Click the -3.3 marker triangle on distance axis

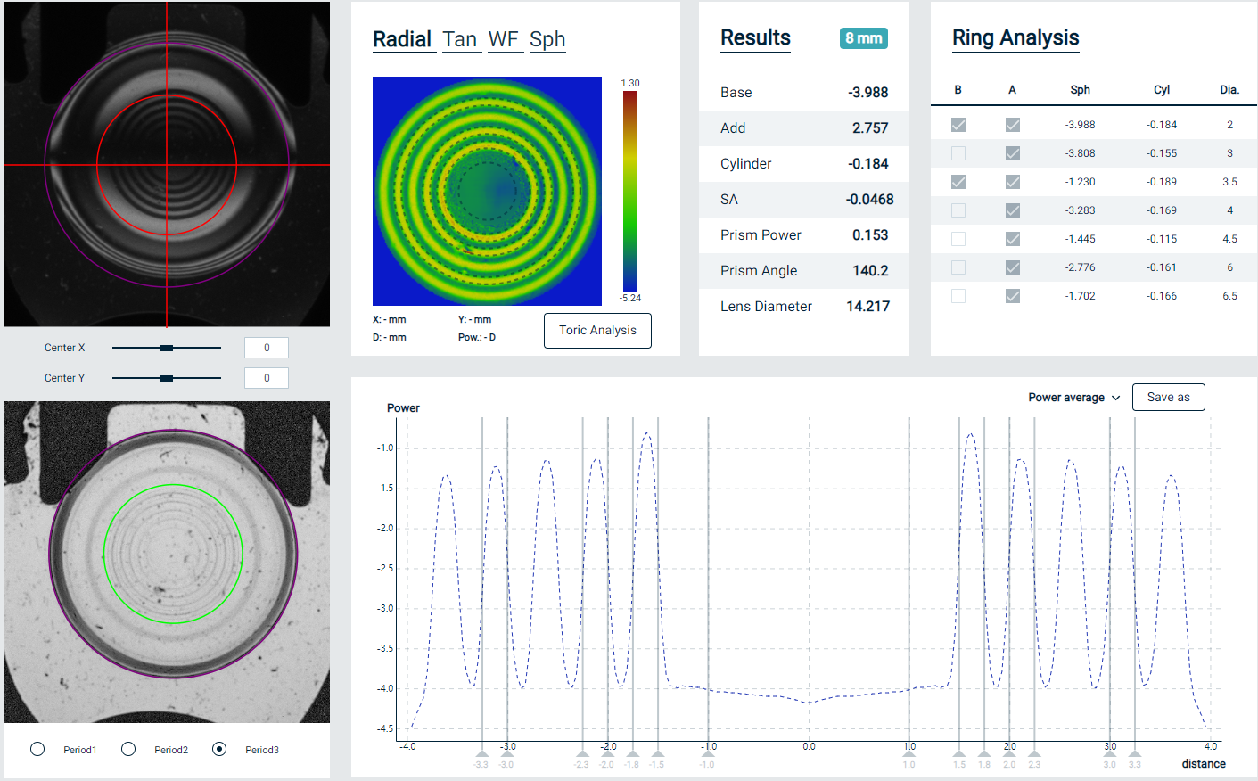[x=482, y=756]
